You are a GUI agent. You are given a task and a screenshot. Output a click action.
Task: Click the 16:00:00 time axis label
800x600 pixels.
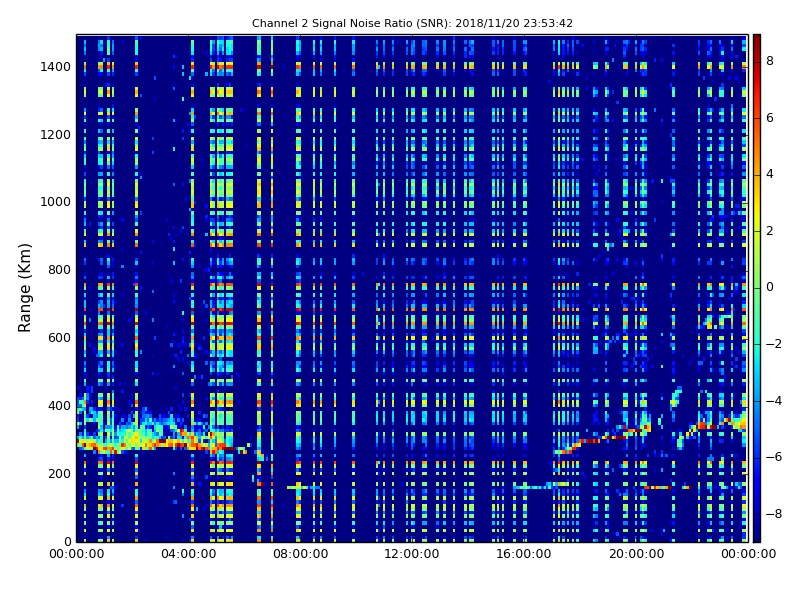click(x=524, y=554)
